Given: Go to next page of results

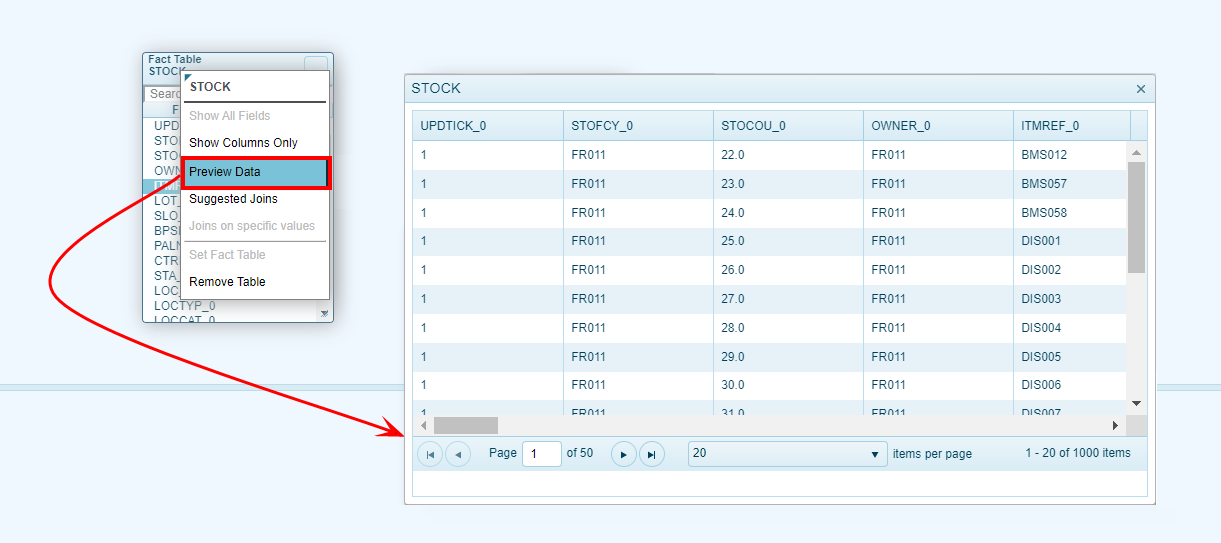Looking at the screenshot, I should (x=624, y=454).
